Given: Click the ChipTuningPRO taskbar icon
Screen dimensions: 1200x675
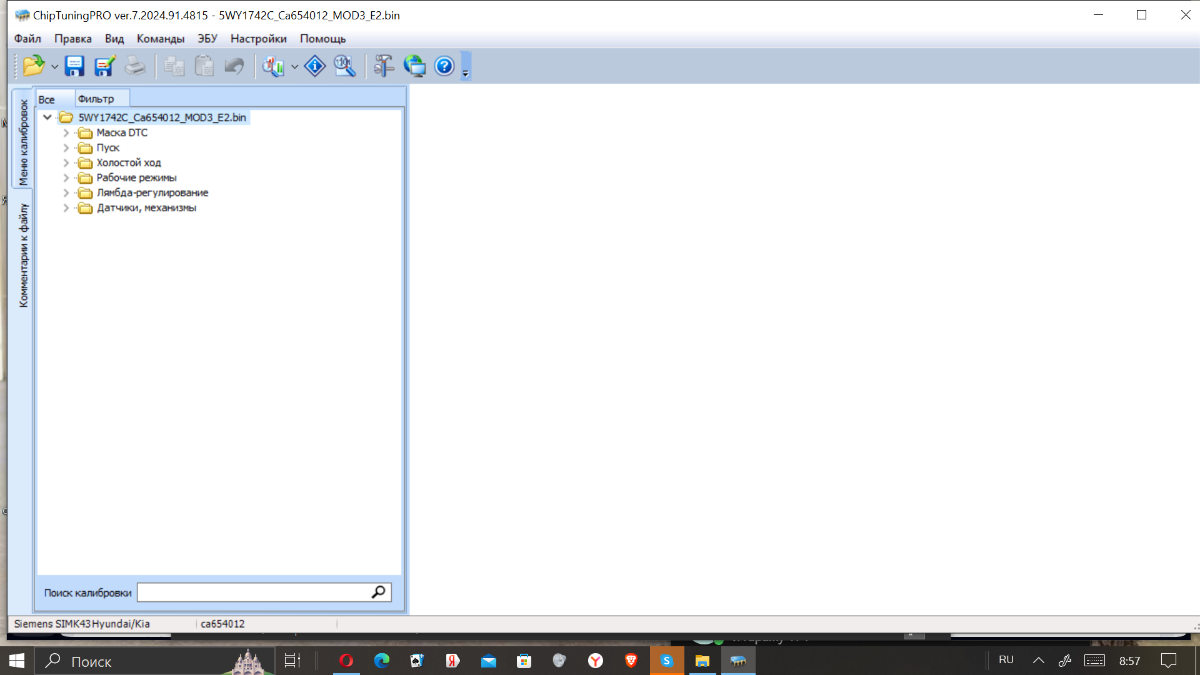Looking at the screenshot, I should point(738,660).
